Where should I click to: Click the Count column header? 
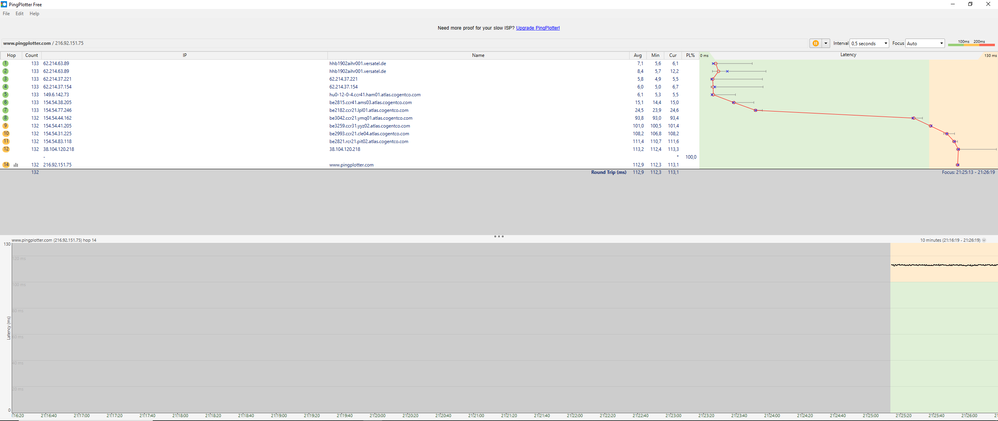32,55
